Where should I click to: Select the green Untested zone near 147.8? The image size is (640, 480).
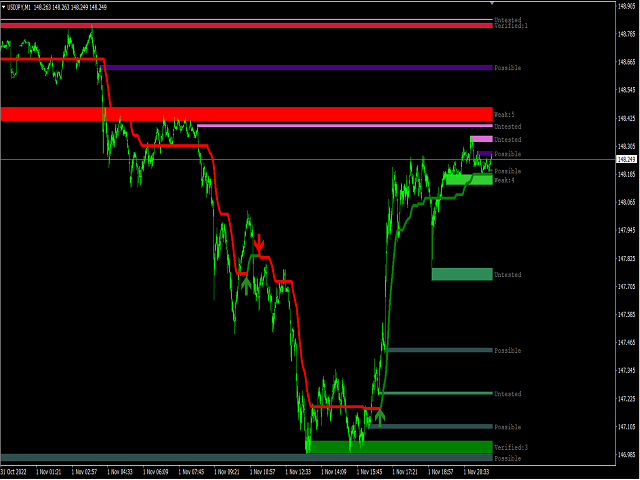pos(461,274)
